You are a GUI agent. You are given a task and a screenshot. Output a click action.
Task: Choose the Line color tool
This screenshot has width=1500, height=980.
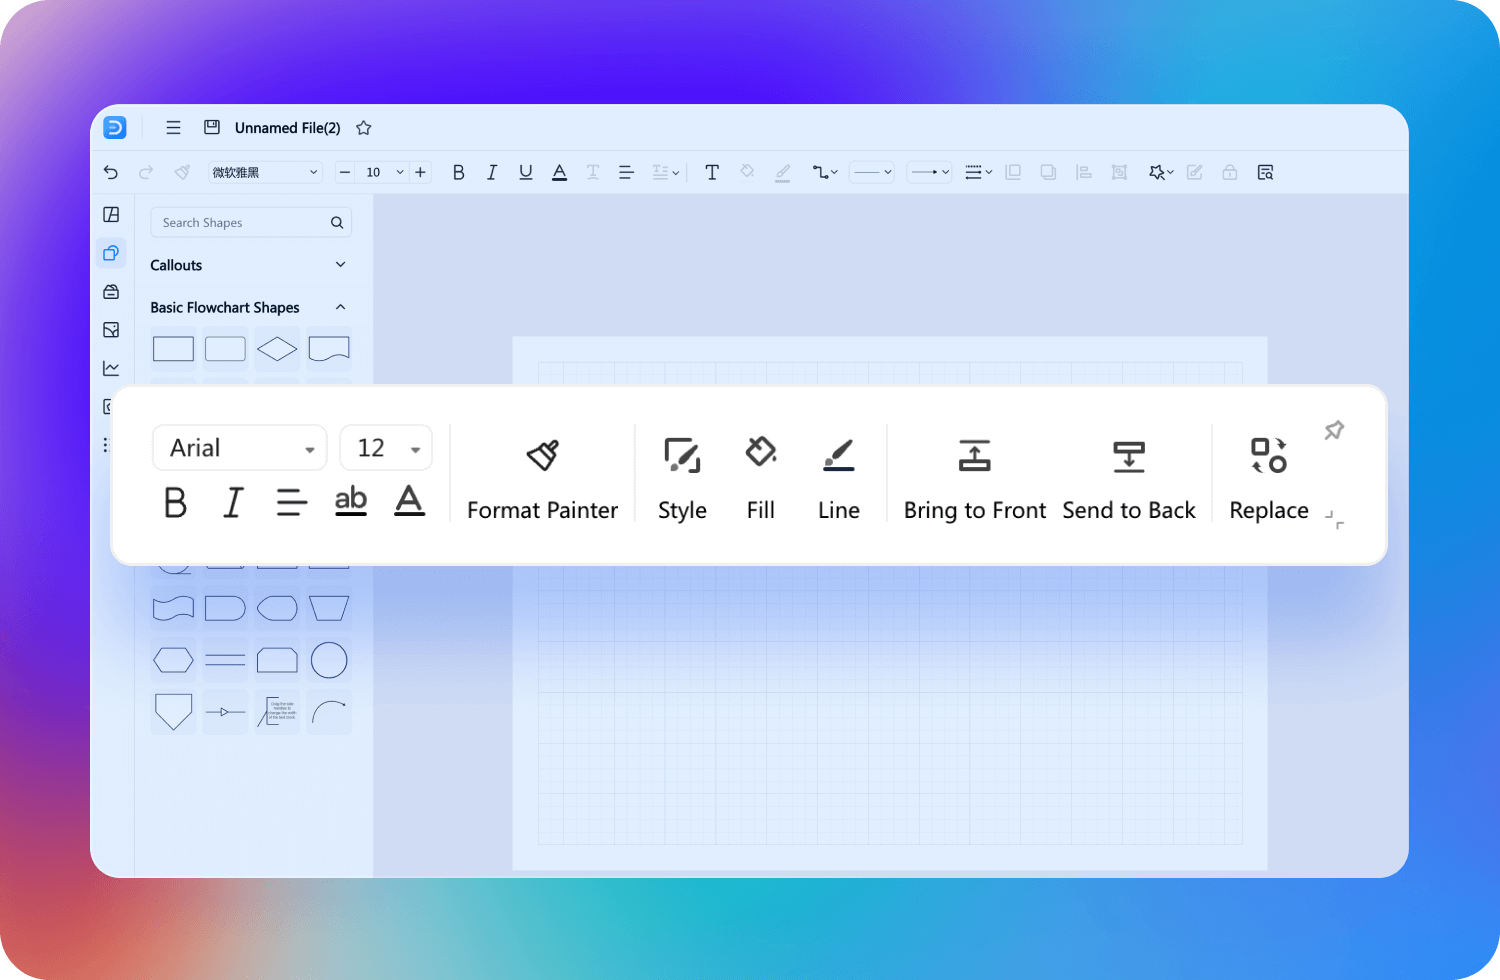pyautogui.click(x=839, y=454)
